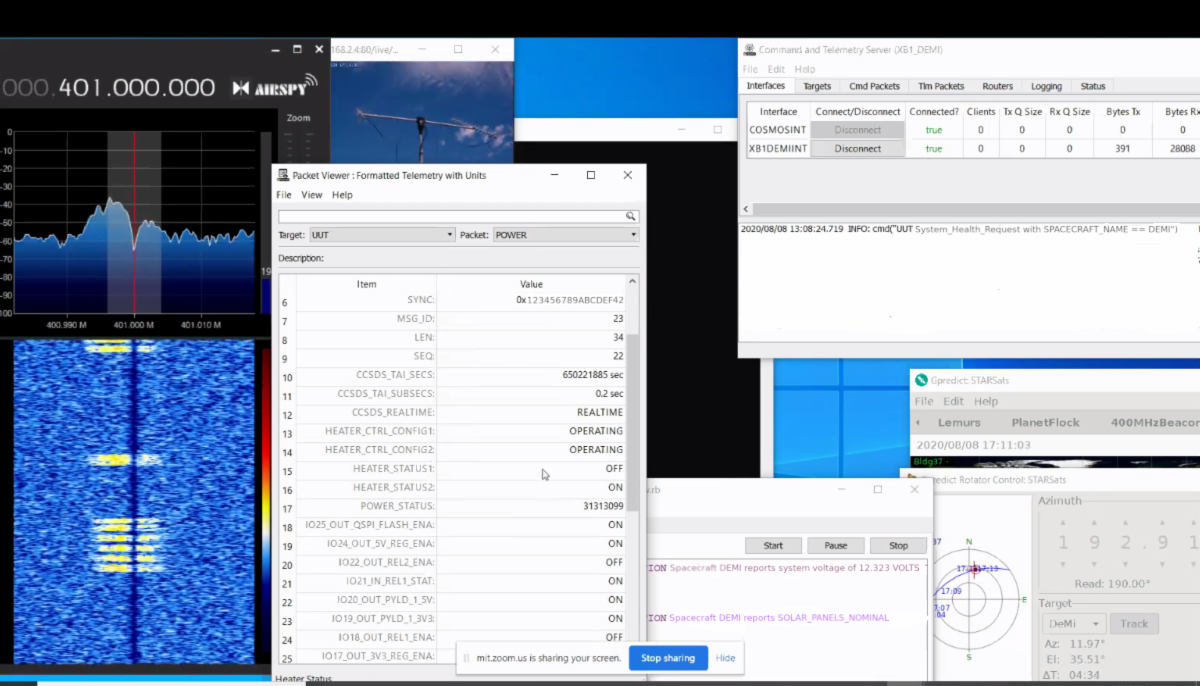
Task: Click the Command and Telemetry Server title icon
Action: 747,49
